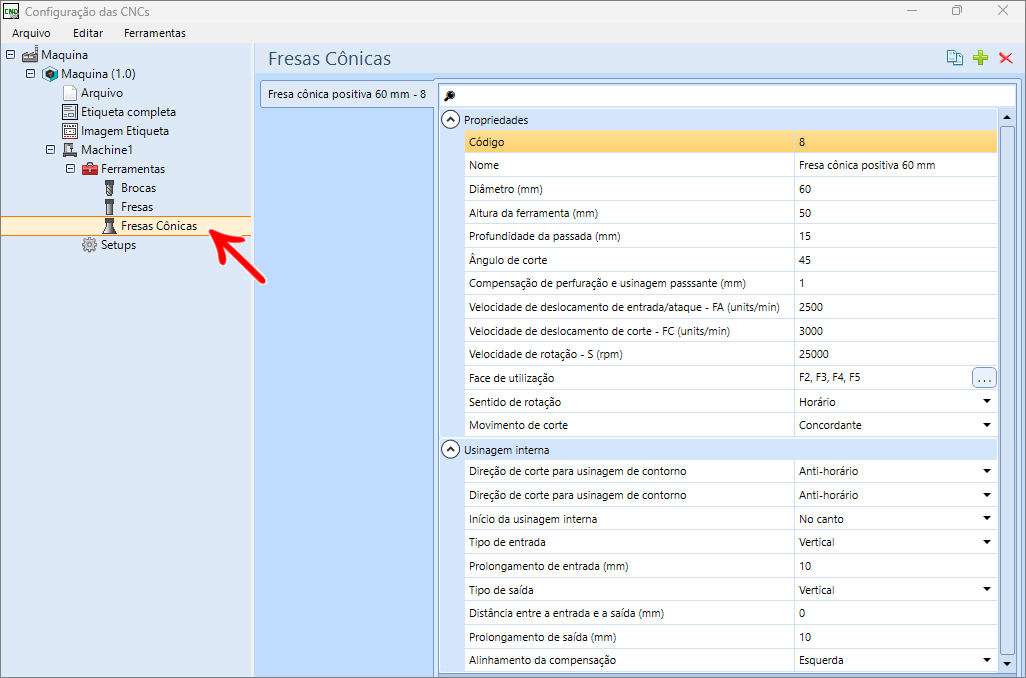Click the properties panel vertical scrollbar thumb

pyautogui.click(x=1007, y=389)
